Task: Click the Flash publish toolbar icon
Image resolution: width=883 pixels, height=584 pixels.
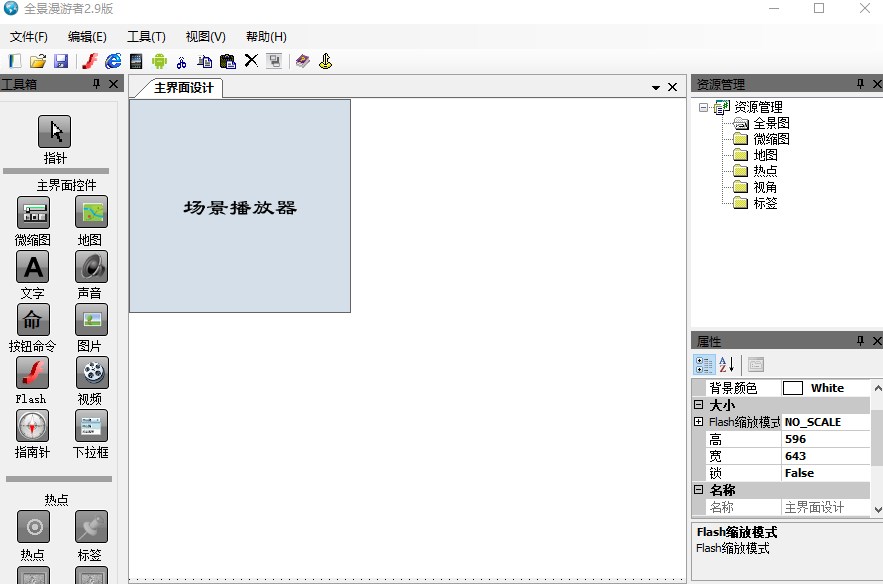Action: click(90, 61)
